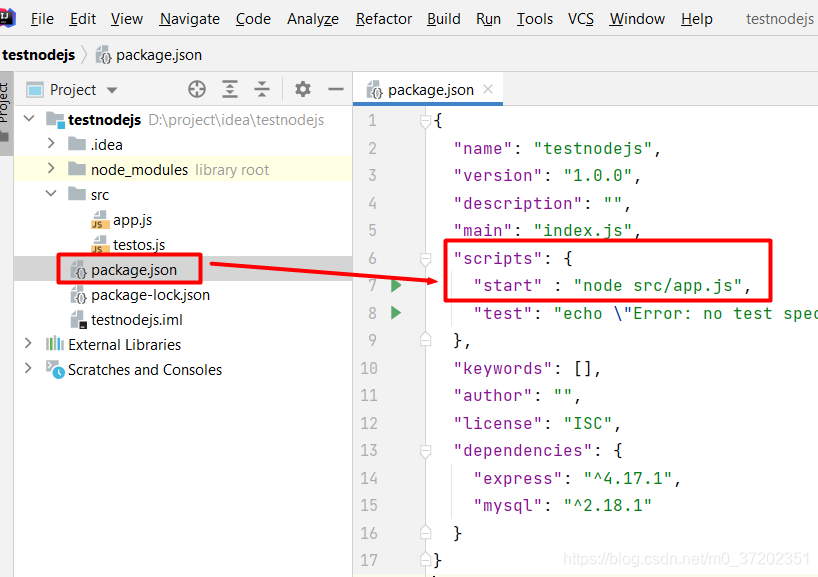The image size is (818, 577).
Task: Run the test script via second gutter arrow
Action: coord(395,312)
